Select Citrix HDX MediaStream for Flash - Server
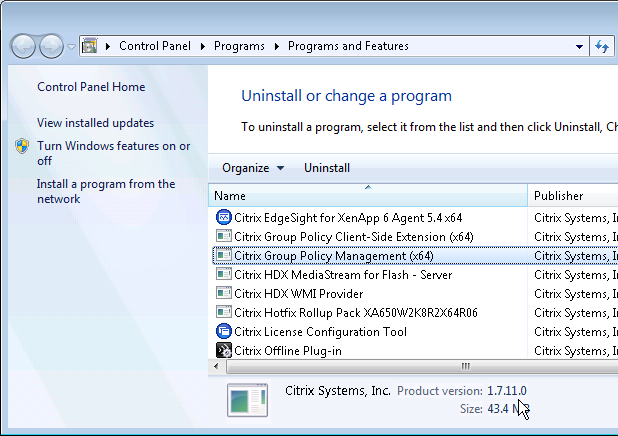 click(x=415, y=274)
